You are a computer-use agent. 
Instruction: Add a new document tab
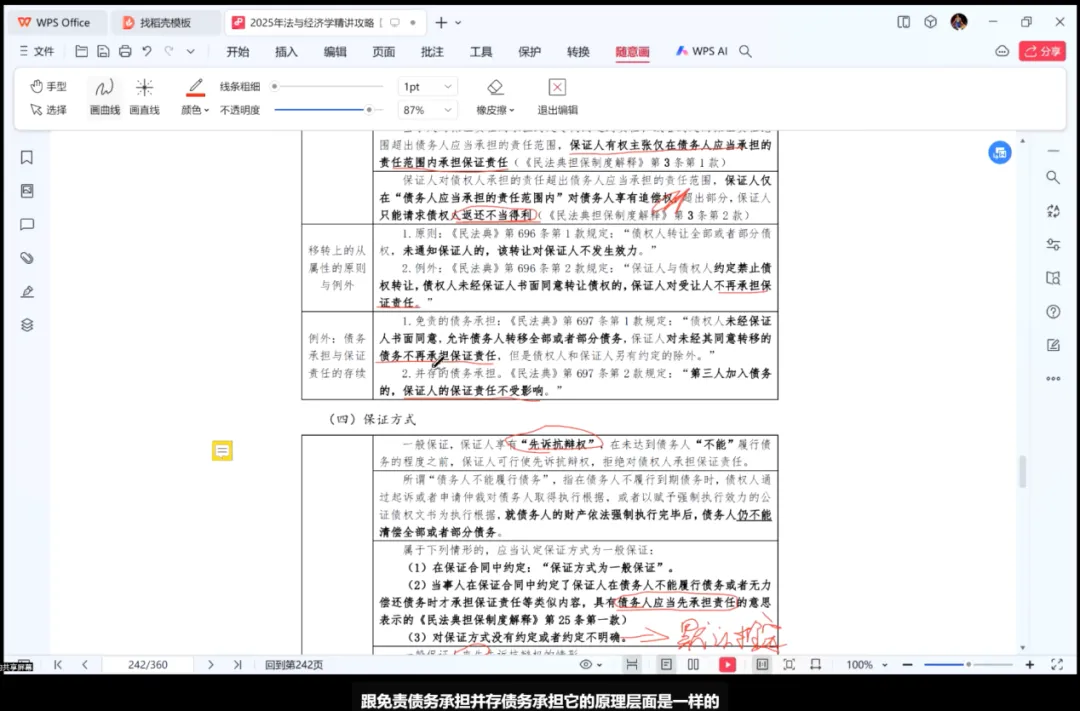click(x=441, y=23)
